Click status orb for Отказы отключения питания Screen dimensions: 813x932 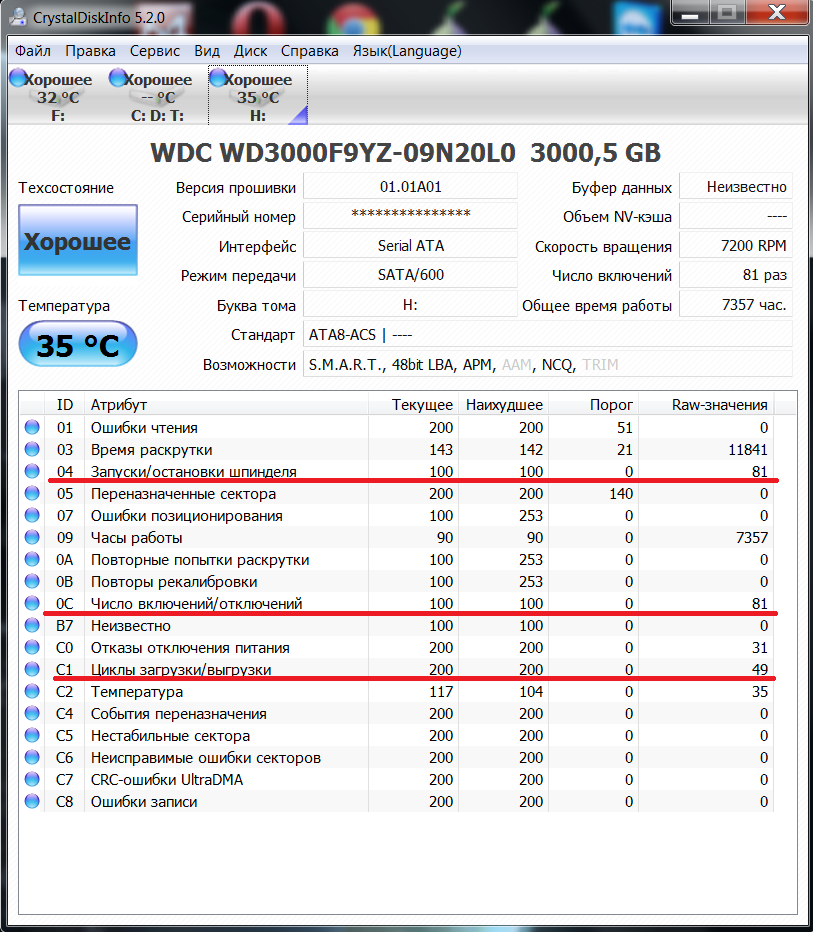[32, 647]
